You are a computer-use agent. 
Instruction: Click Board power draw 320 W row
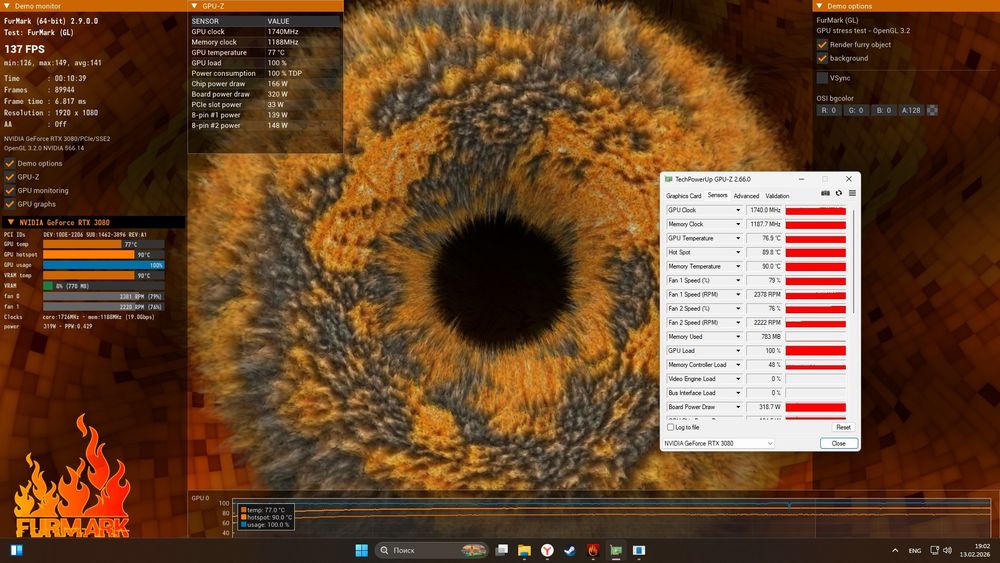point(265,94)
